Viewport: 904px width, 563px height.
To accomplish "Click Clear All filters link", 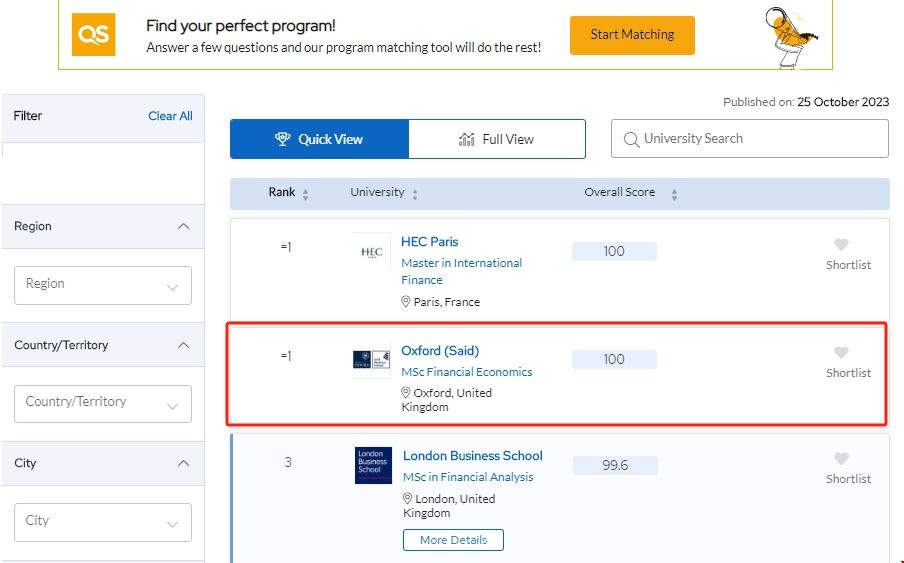I will point(170,116).
